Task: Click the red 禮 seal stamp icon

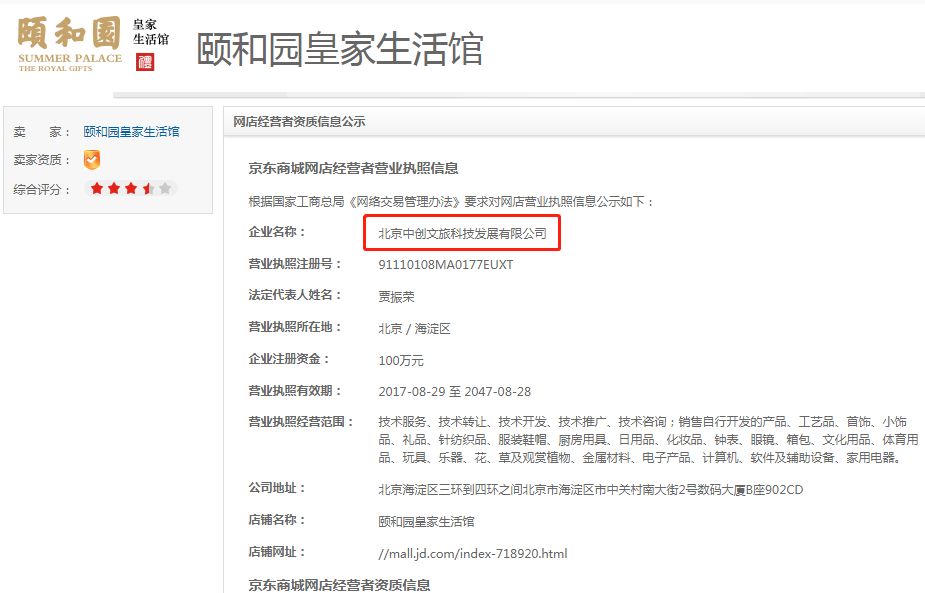Action: click(145, 62)
